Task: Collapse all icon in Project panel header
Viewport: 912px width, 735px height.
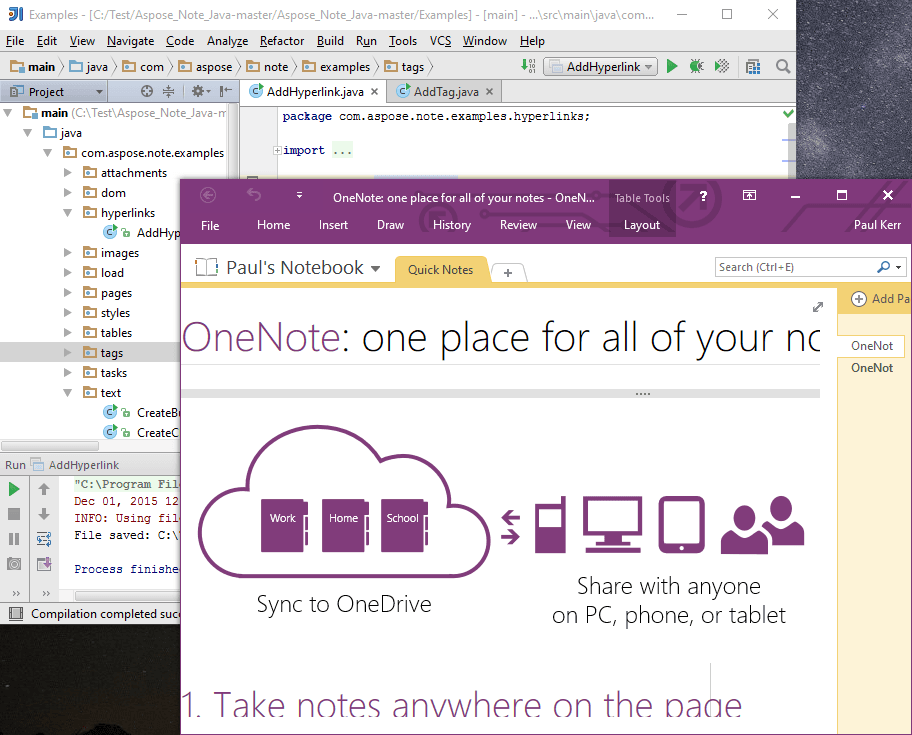Action: tap(169, 91)
